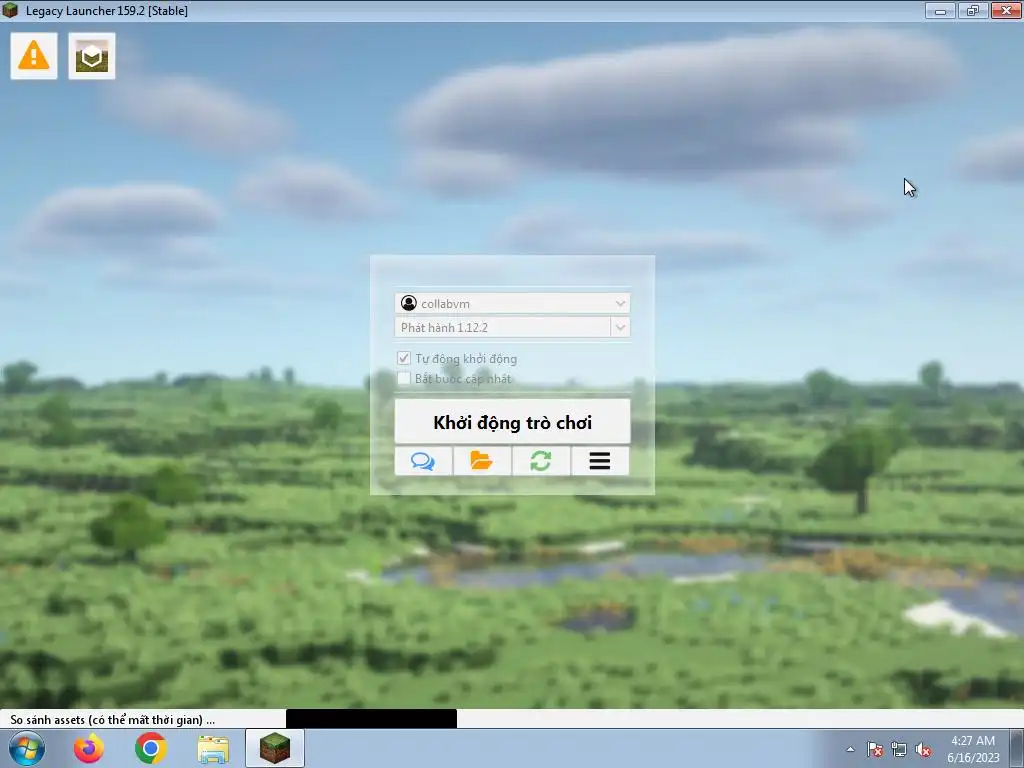Close the Legacy Launcher window

[x=1006, y=10]
